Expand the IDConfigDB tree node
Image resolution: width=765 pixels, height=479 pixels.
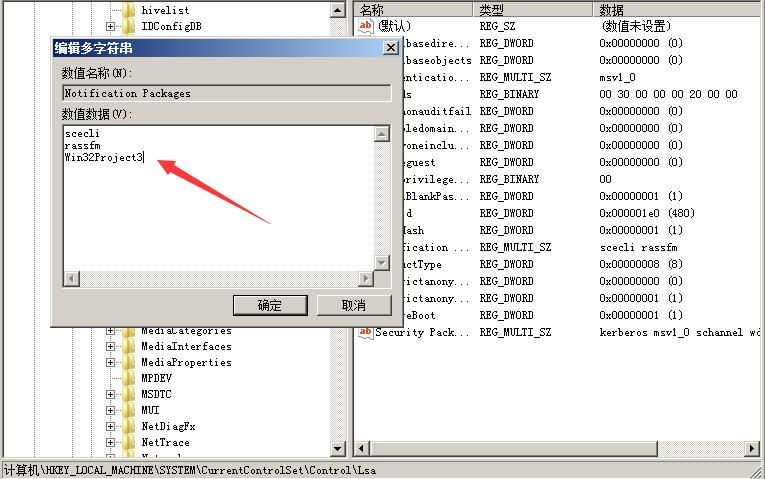click(110, 26)
